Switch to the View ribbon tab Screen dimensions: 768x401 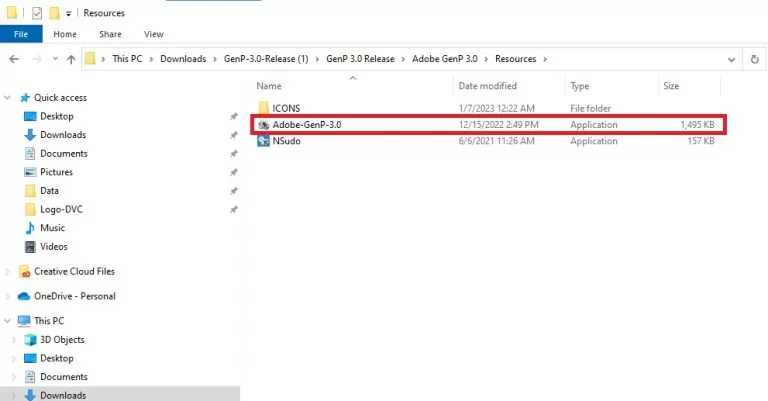pyautogui.click(x=153, y=34)
